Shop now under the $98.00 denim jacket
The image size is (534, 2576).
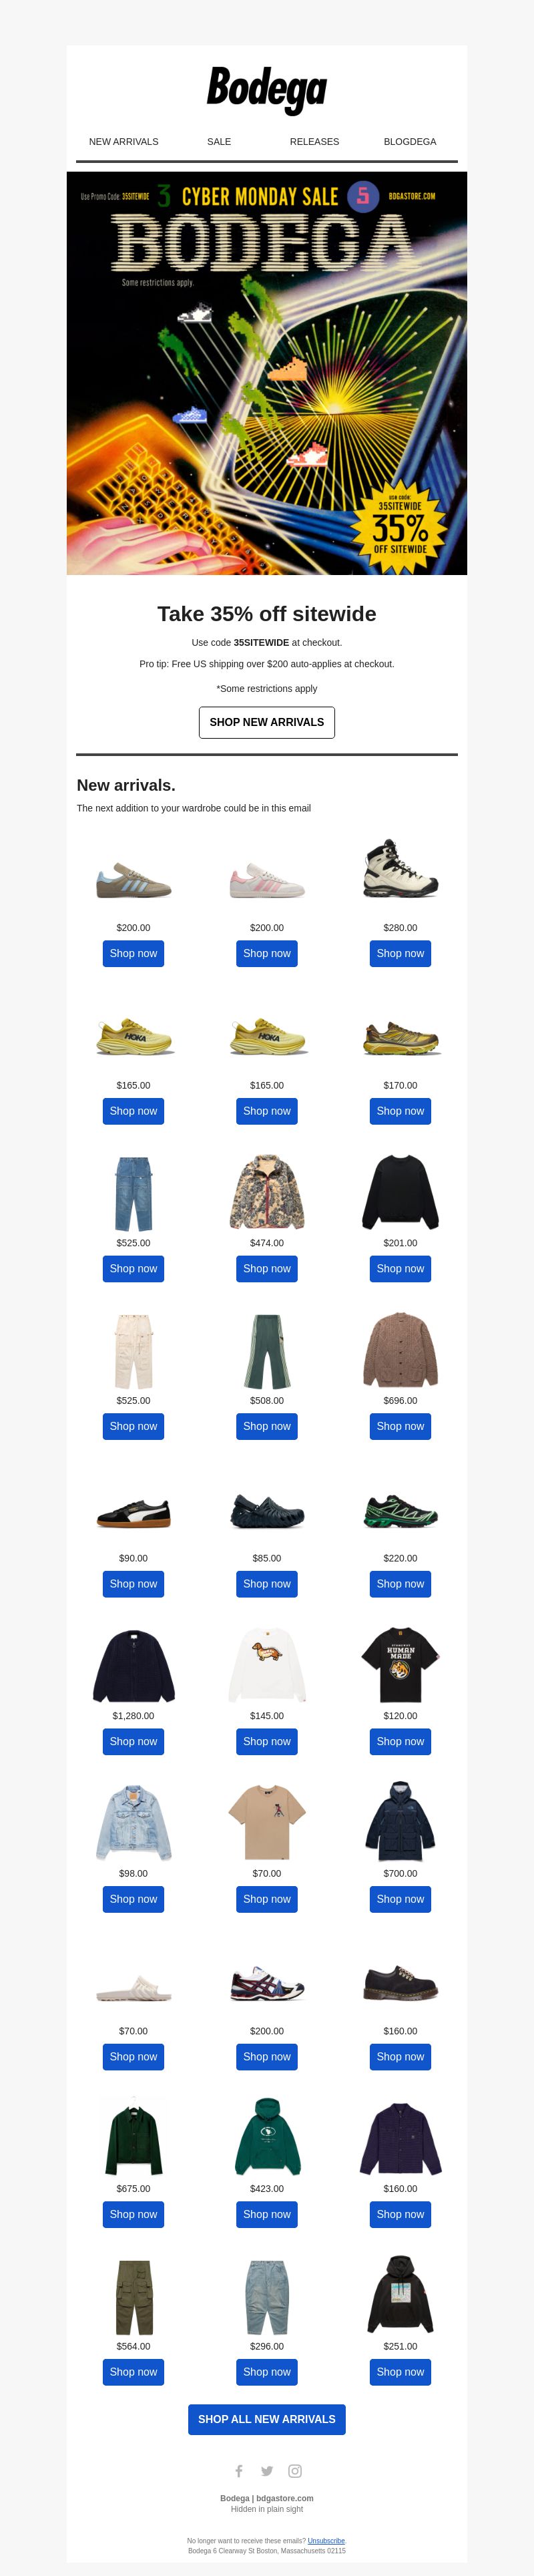133,1899
